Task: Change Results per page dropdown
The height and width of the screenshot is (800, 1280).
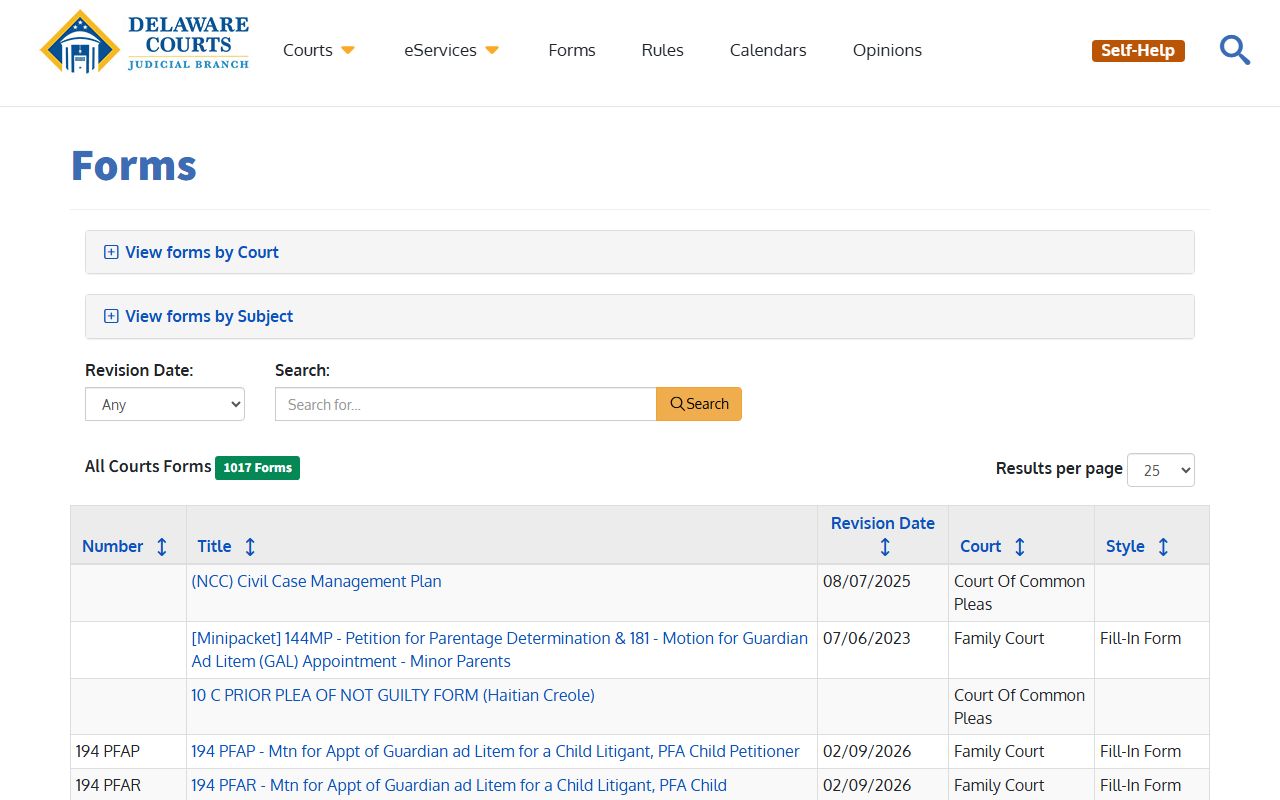Action: pos(1160,470)
